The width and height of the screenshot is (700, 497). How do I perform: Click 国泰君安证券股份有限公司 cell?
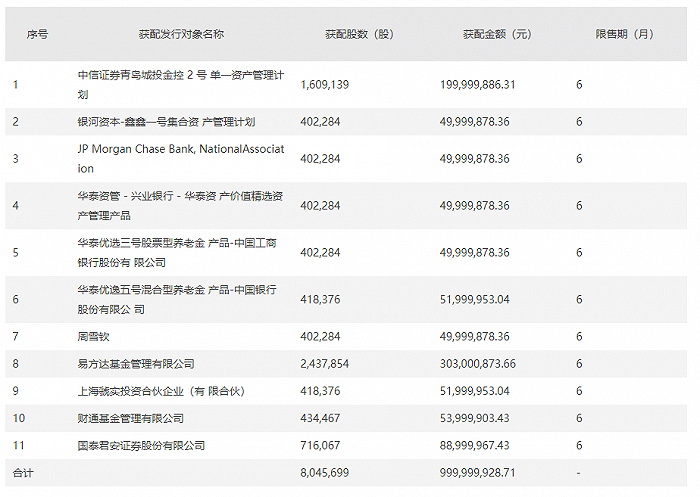(x=141, y=445)
